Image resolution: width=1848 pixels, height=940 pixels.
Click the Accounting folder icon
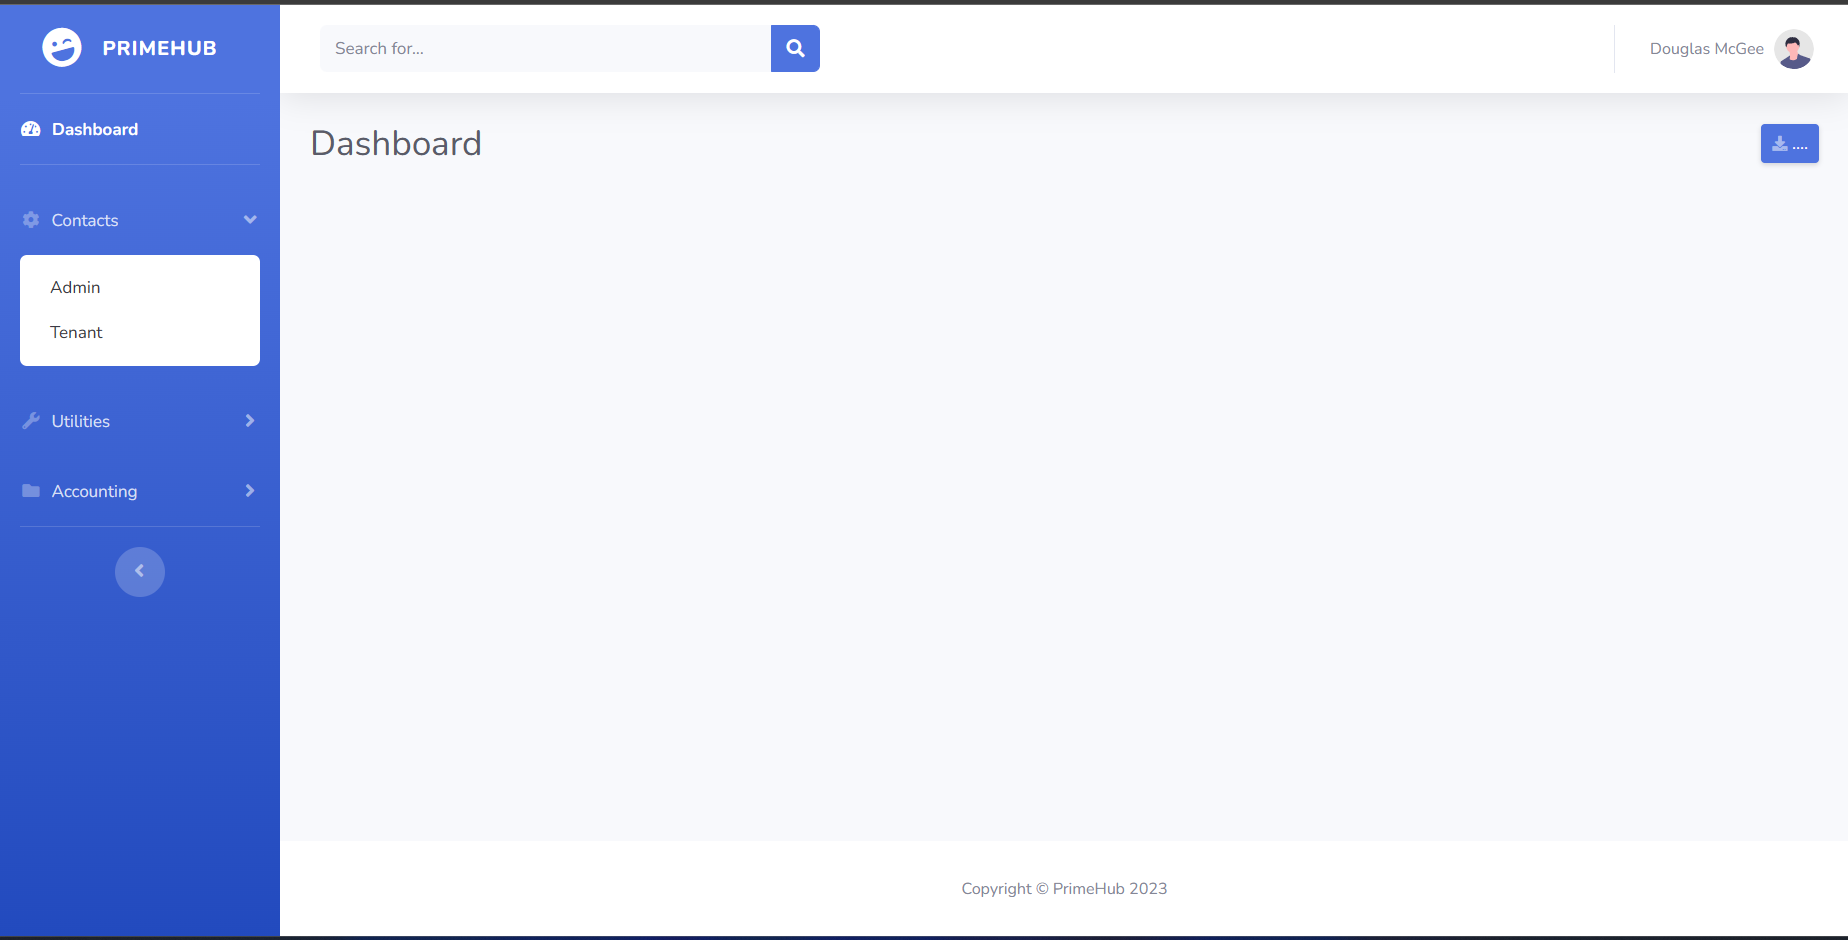coord(31,491)
